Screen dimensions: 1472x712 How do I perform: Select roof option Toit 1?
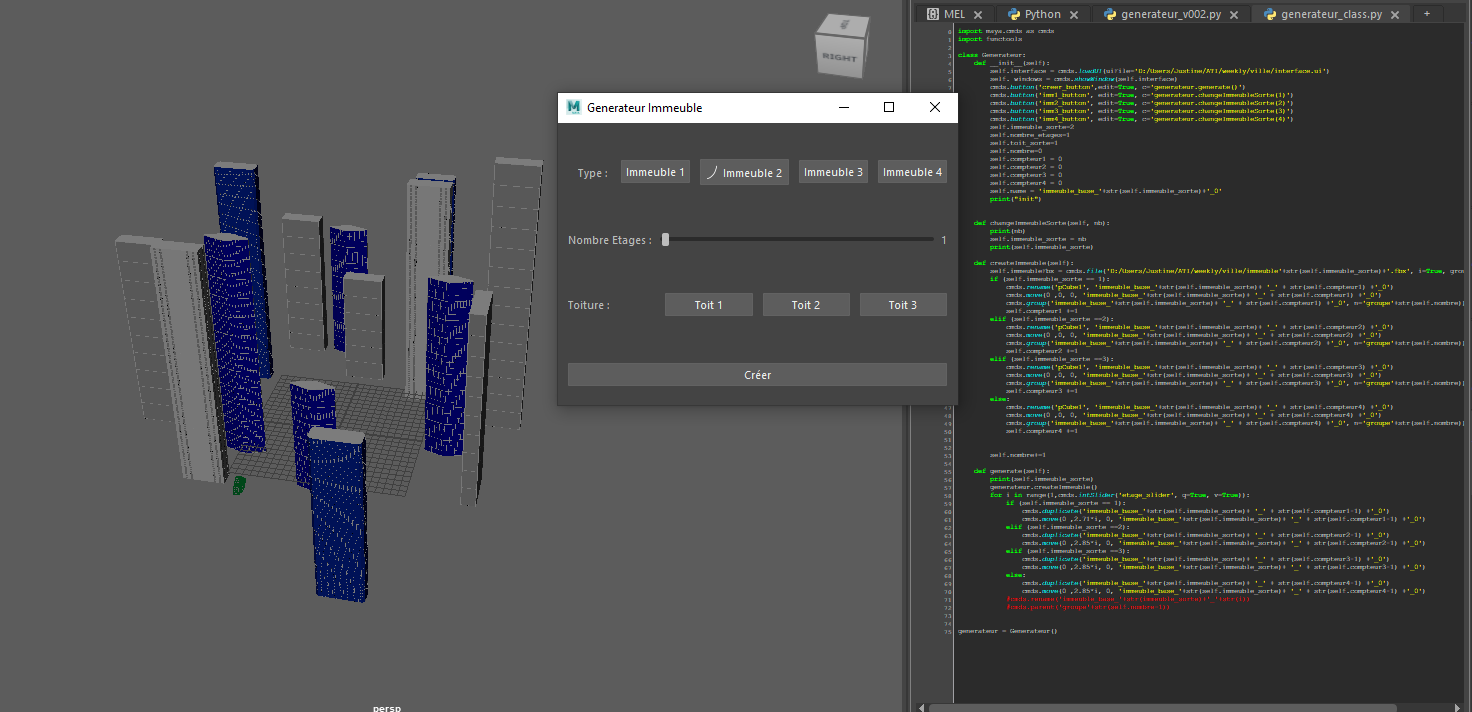pos(708,305)
